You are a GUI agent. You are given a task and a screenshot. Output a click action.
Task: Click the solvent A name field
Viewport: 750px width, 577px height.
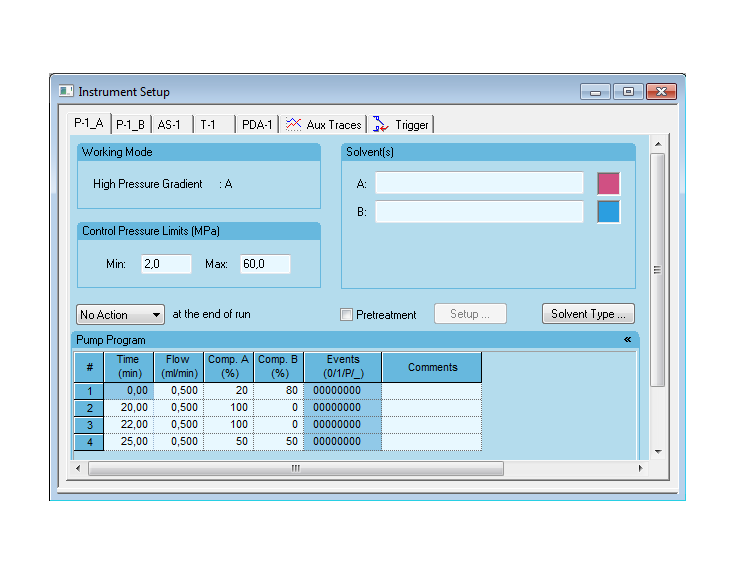pyautogui.click(x=479, y=183)
